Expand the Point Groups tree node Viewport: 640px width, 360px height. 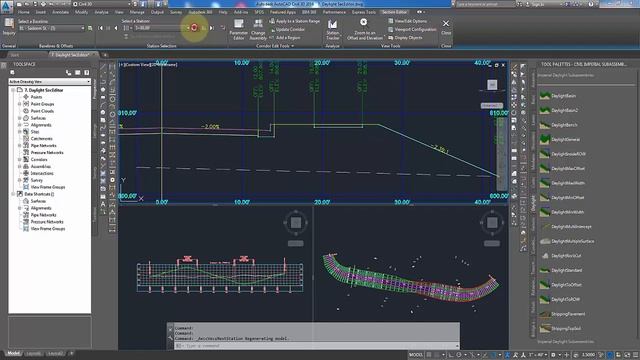tap(20, 104)
